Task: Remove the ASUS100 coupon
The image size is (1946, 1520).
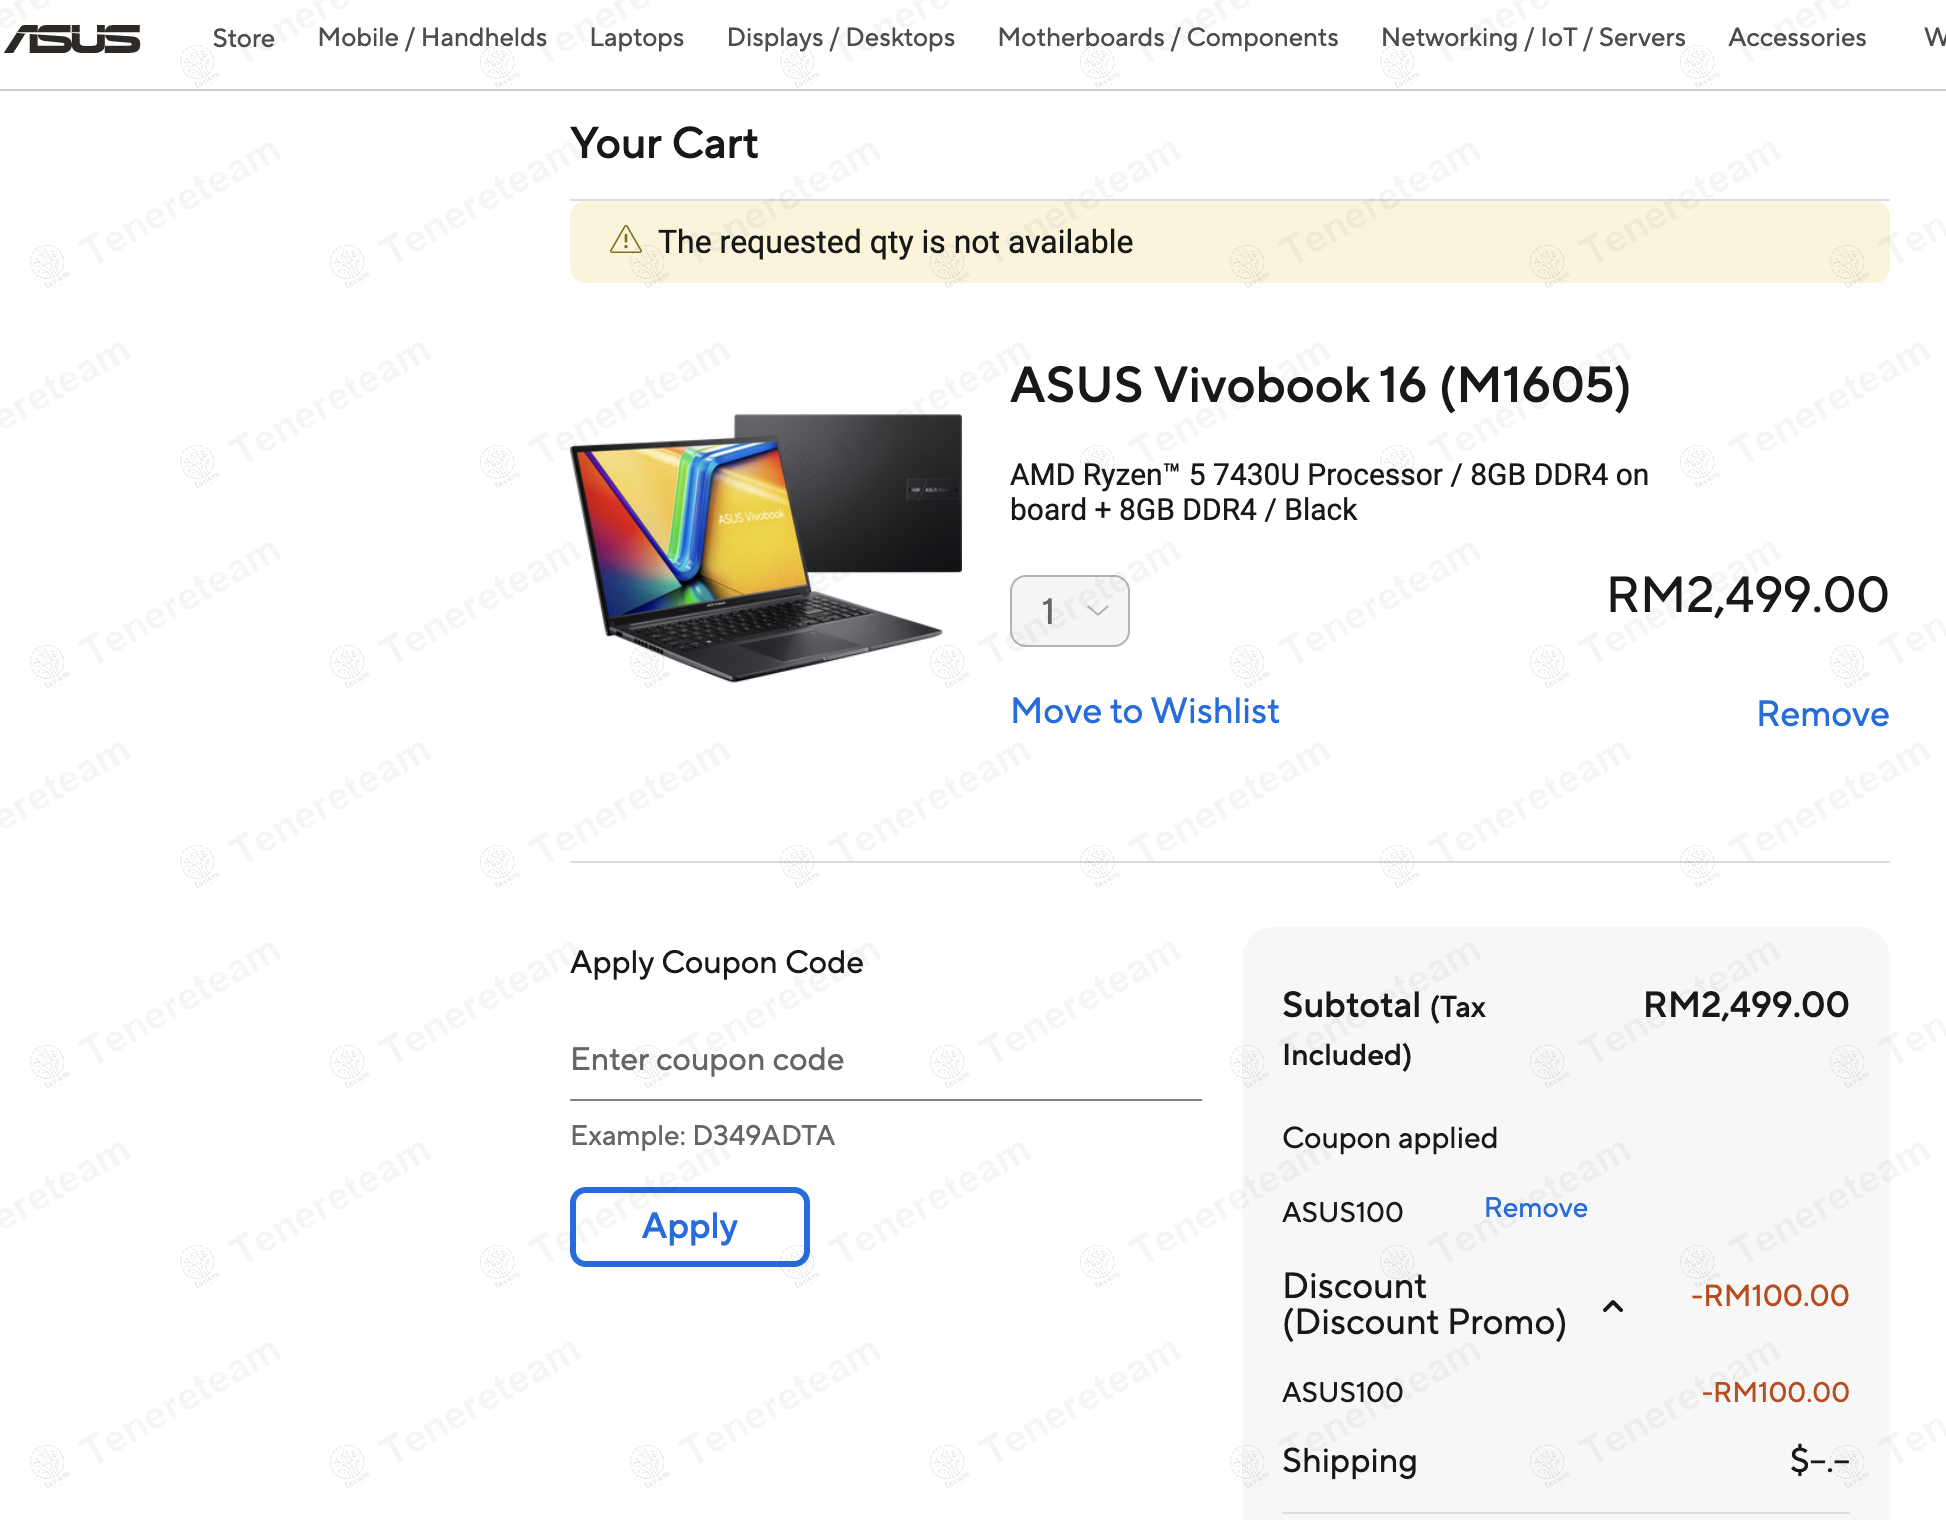Action: click(1536, 1208)
